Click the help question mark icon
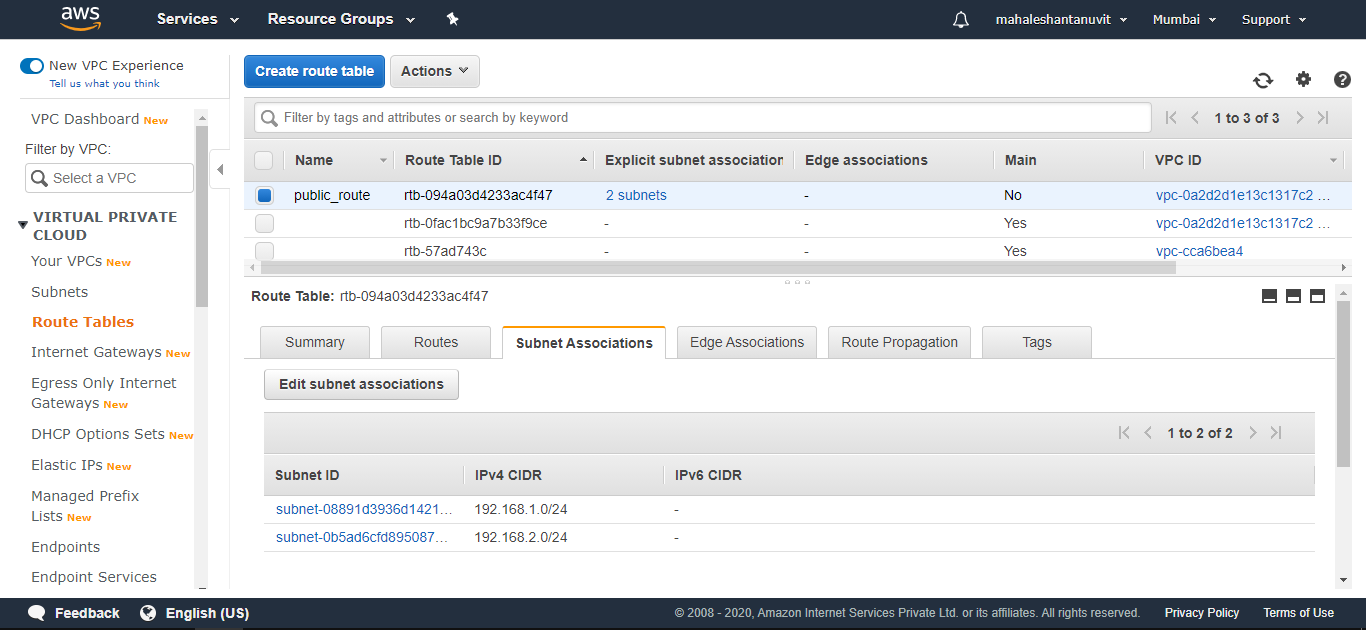1366x630 pixels. pos(1342,79)
